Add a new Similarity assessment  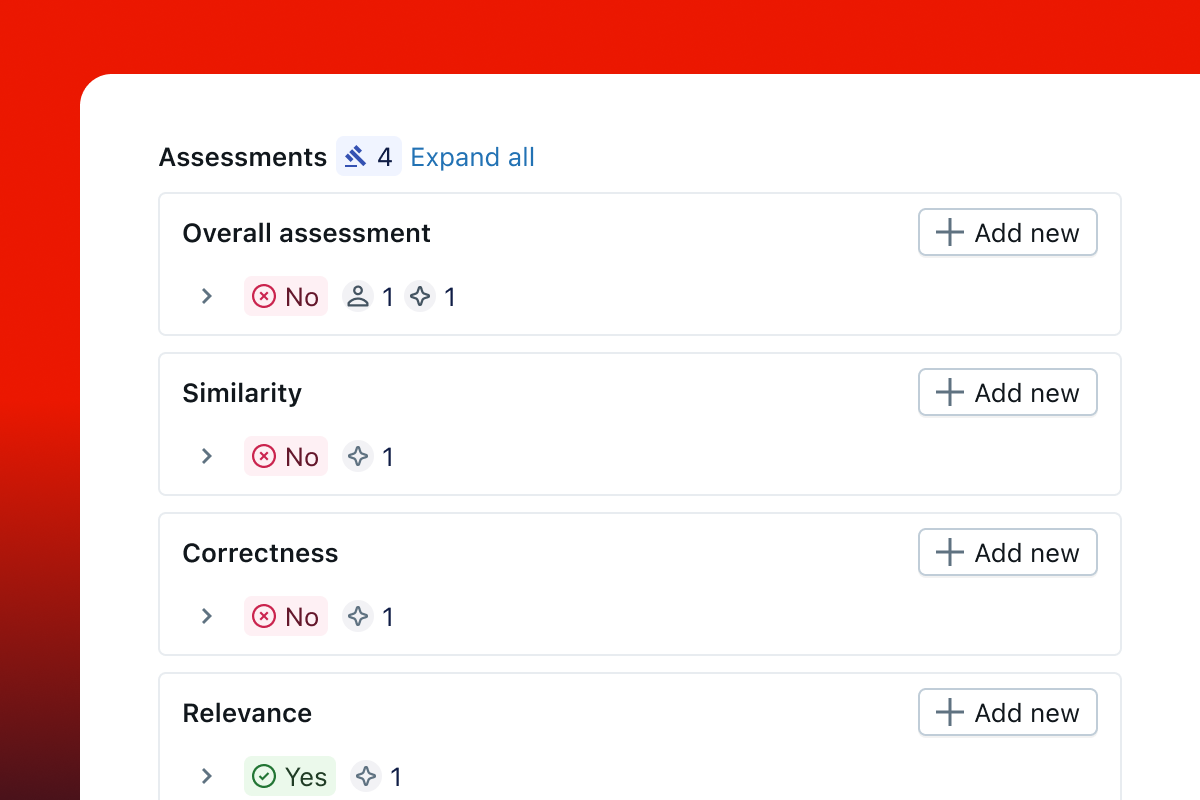[x=1007, y=392]
